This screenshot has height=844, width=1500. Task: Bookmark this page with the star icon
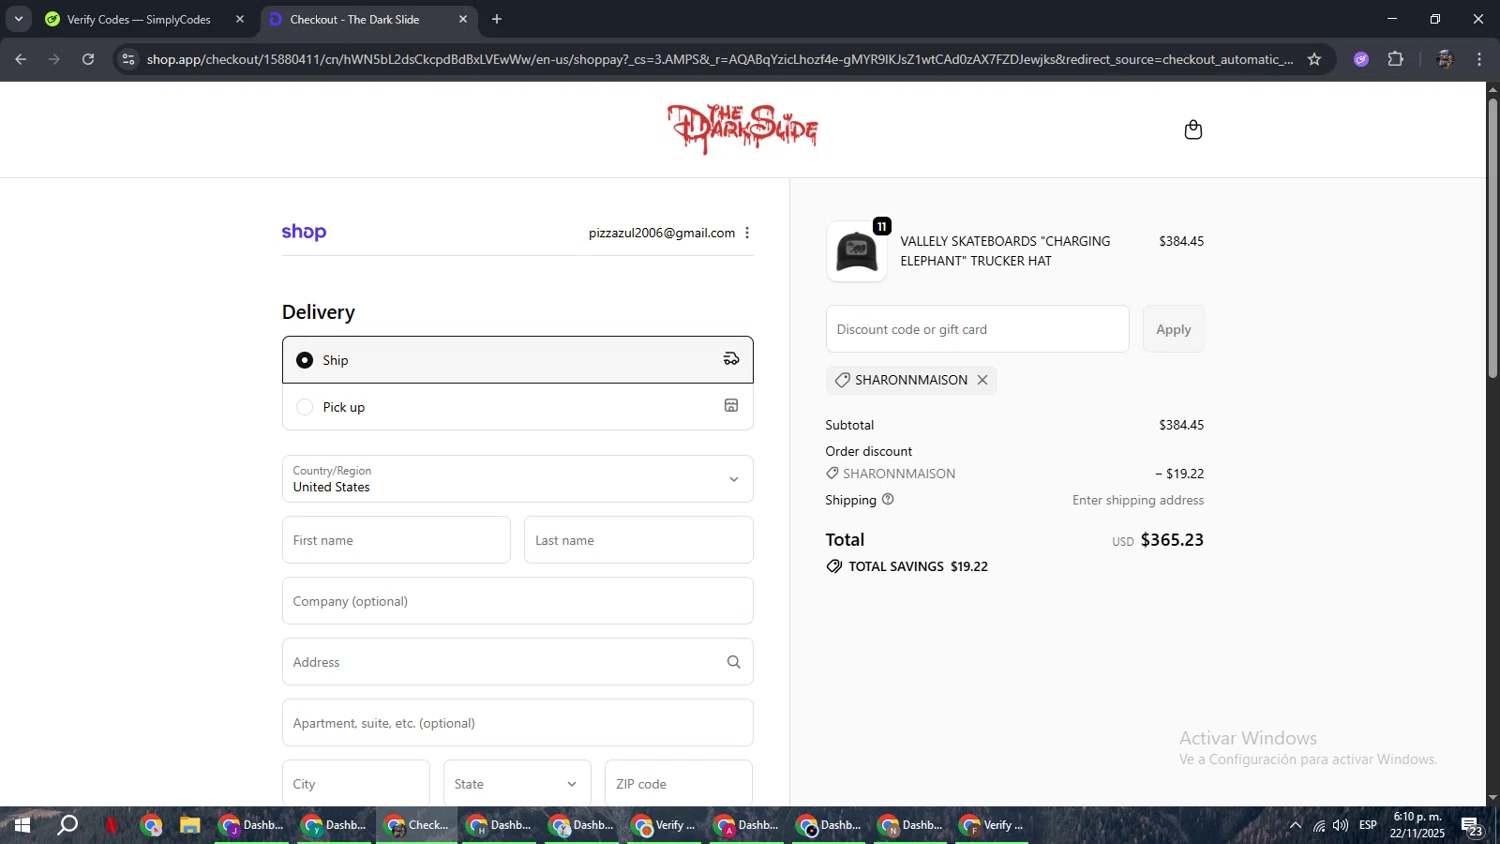pos(1314,59)
